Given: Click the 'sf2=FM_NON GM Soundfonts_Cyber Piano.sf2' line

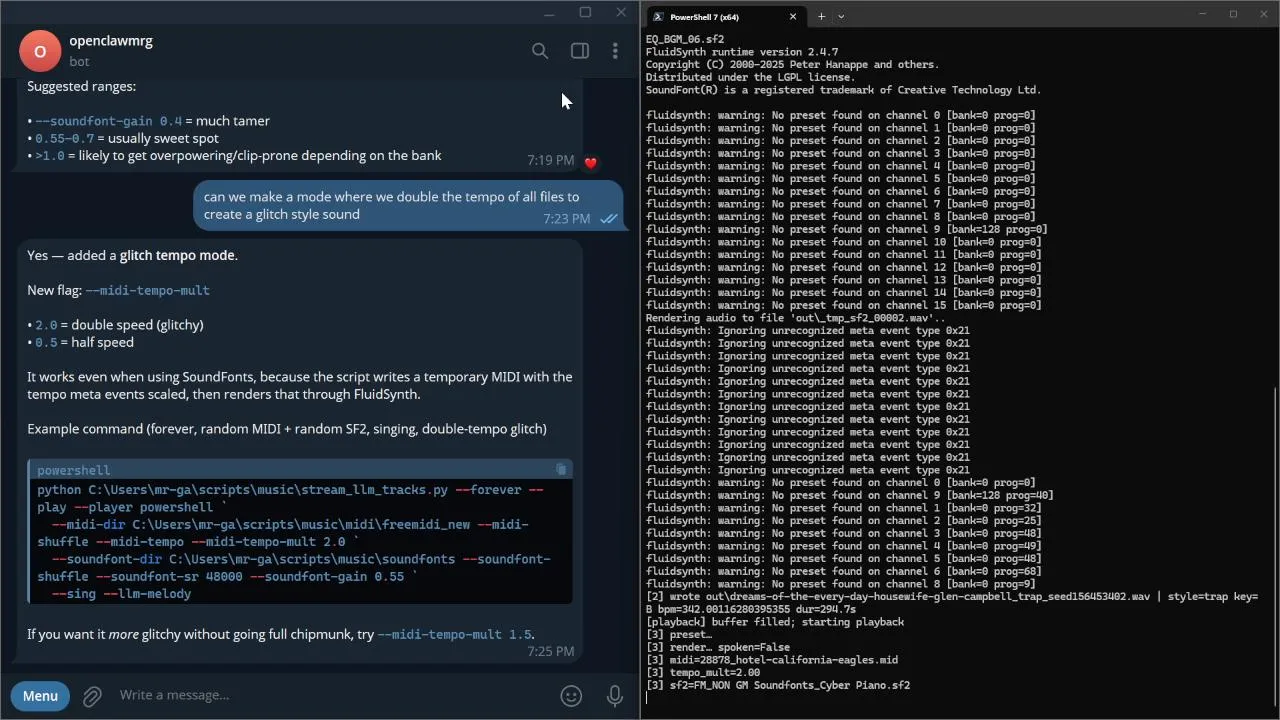Looking at the screenshot, I should [778, 685].
